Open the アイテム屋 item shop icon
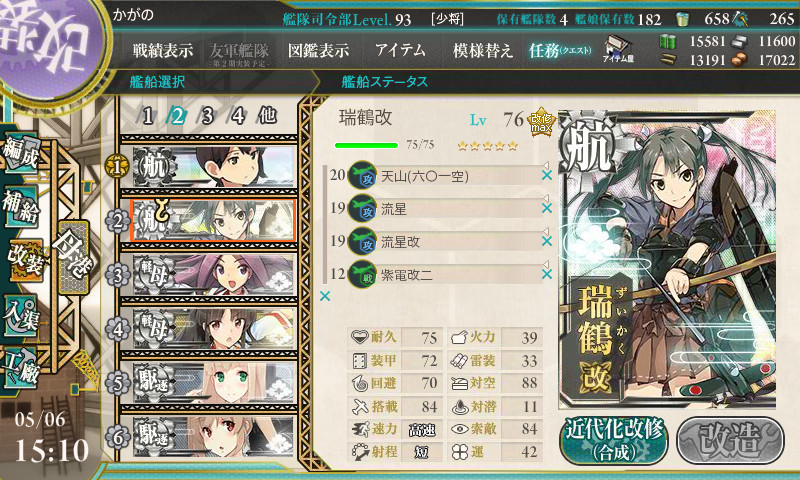This screenshot has width=800, height=480. coord(618,49)
